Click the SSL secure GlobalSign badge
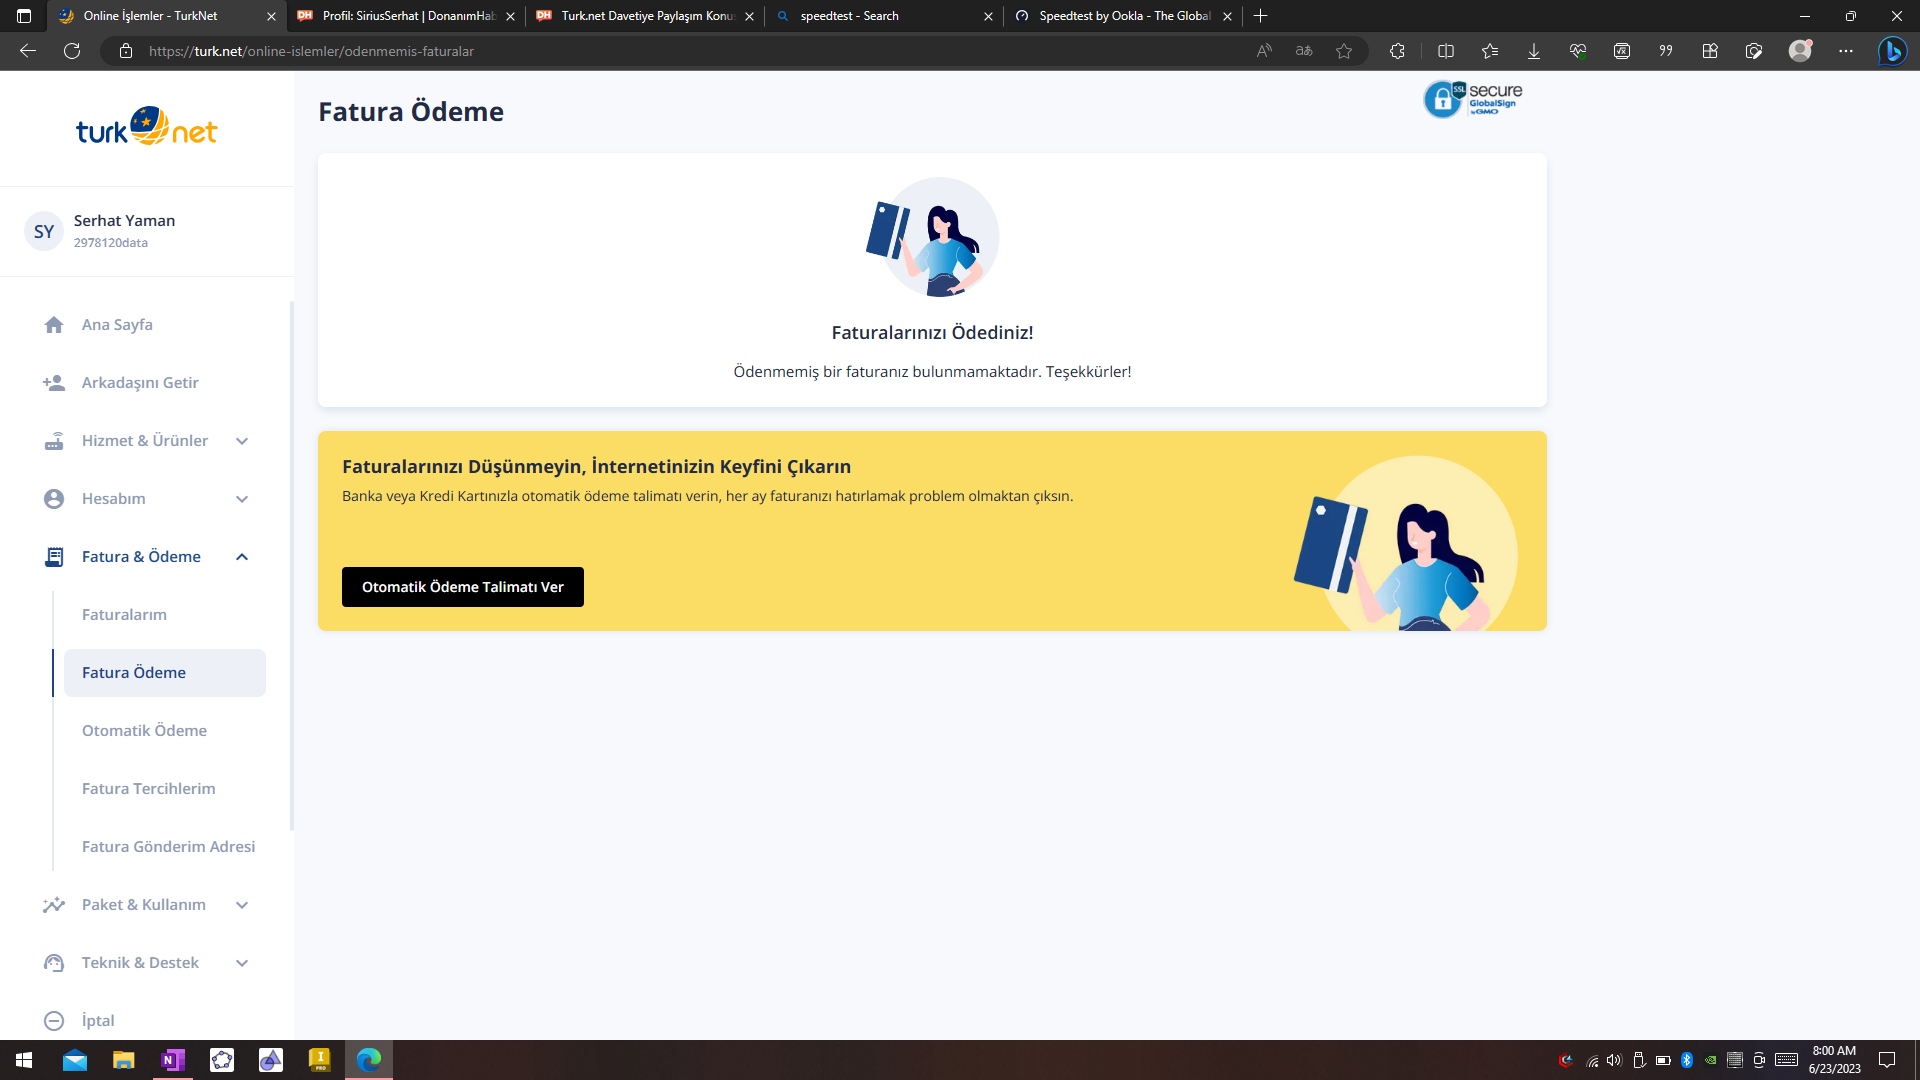Viewport: 1920px width, 1080px height. coord(1473,99)
